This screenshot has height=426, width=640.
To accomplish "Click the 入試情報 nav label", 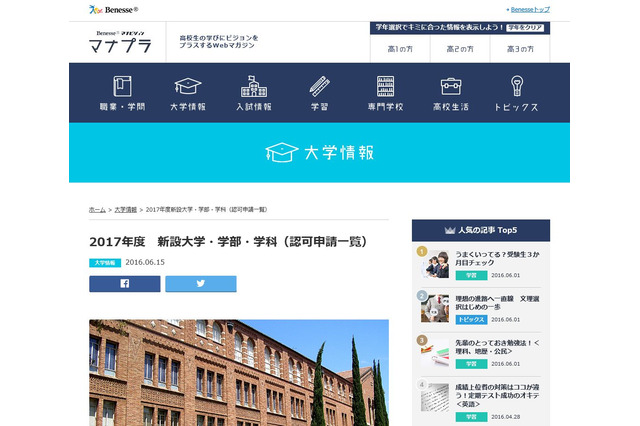I will pos(254,107).
